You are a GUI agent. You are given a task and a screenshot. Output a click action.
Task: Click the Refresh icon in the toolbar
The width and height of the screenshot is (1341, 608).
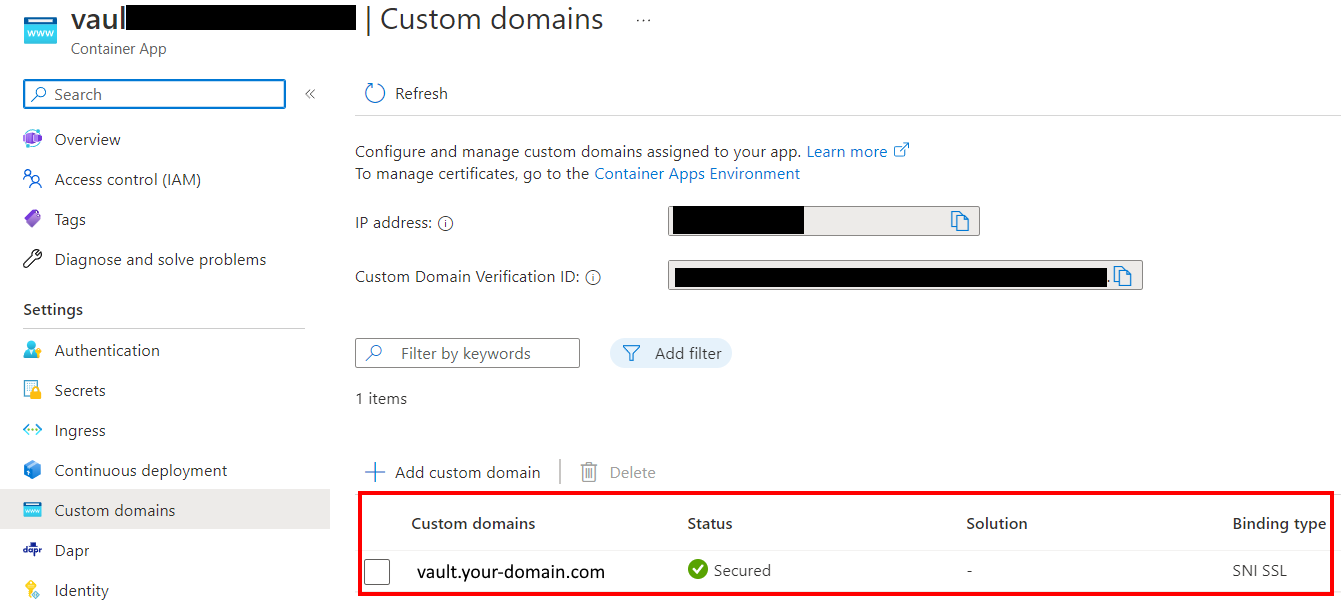point(375,93)
